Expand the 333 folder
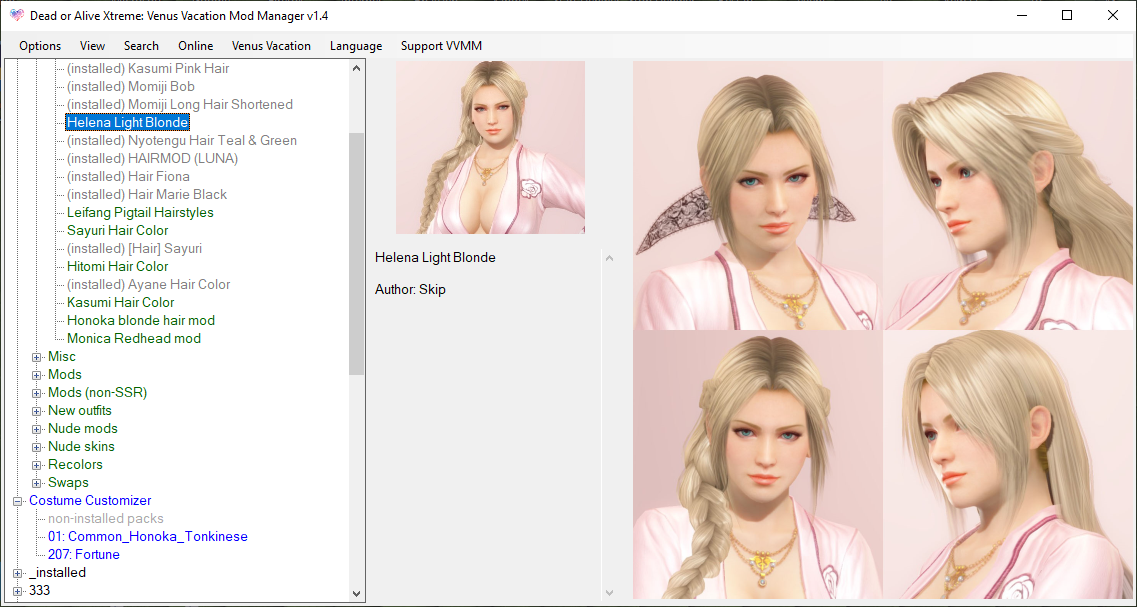The image size is (1137, 607). pos(17,591)
